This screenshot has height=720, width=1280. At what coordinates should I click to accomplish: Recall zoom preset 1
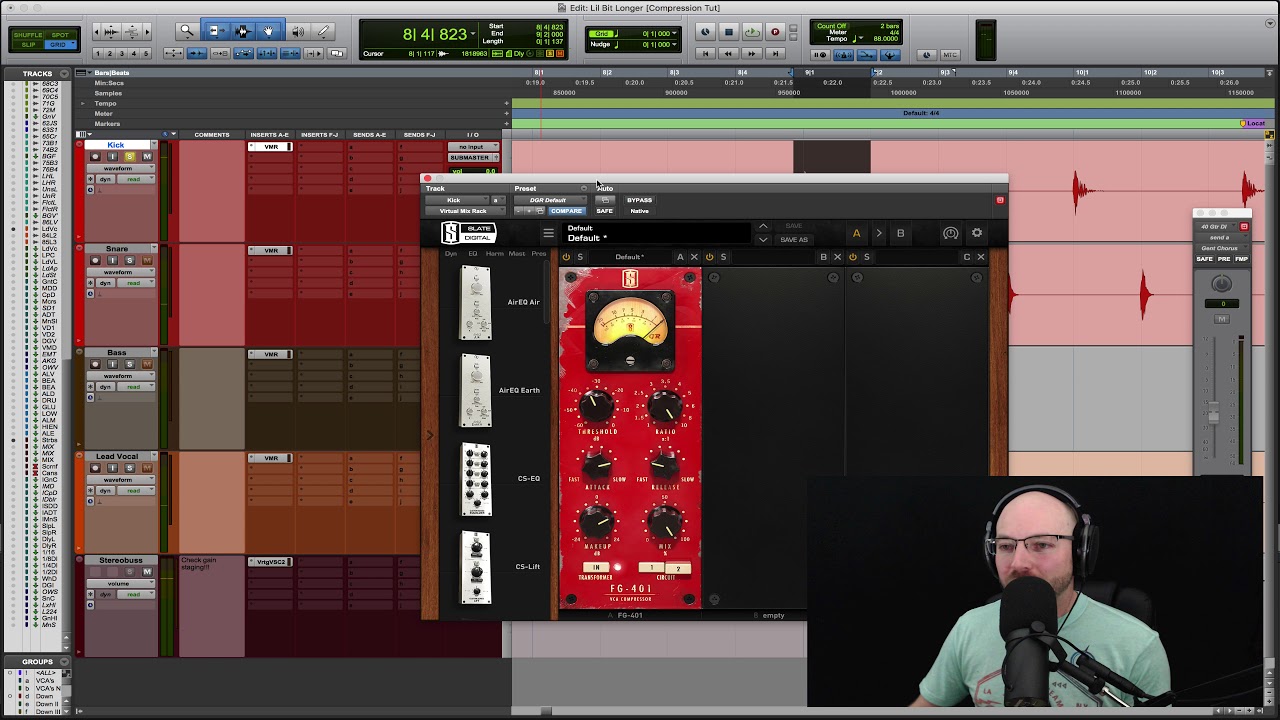99,53
